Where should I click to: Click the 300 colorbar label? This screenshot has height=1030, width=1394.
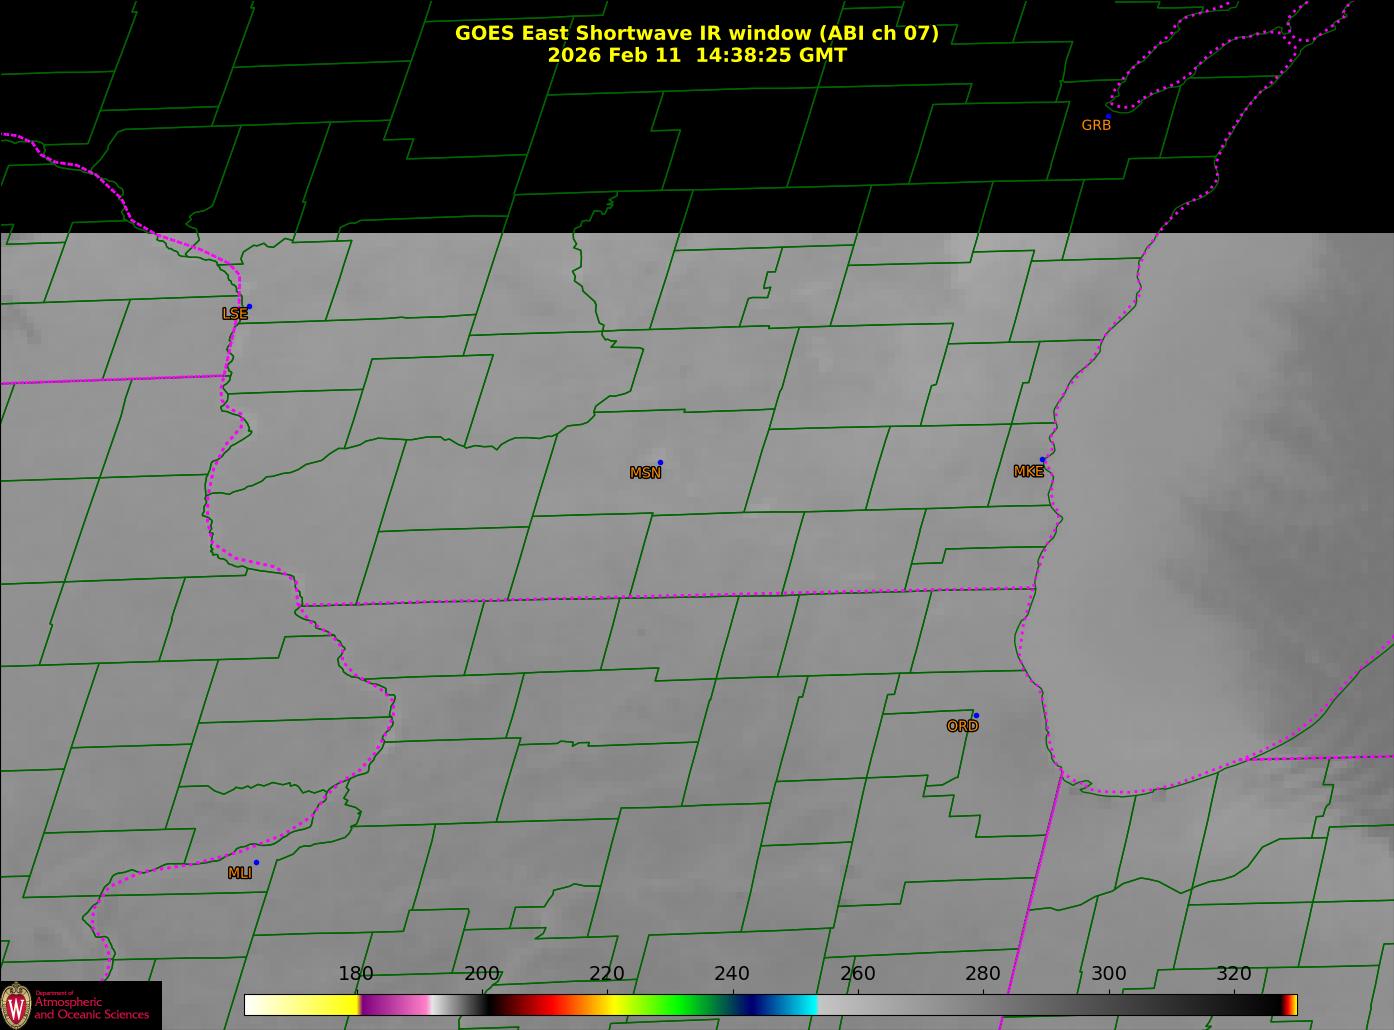click(1108, 973)
